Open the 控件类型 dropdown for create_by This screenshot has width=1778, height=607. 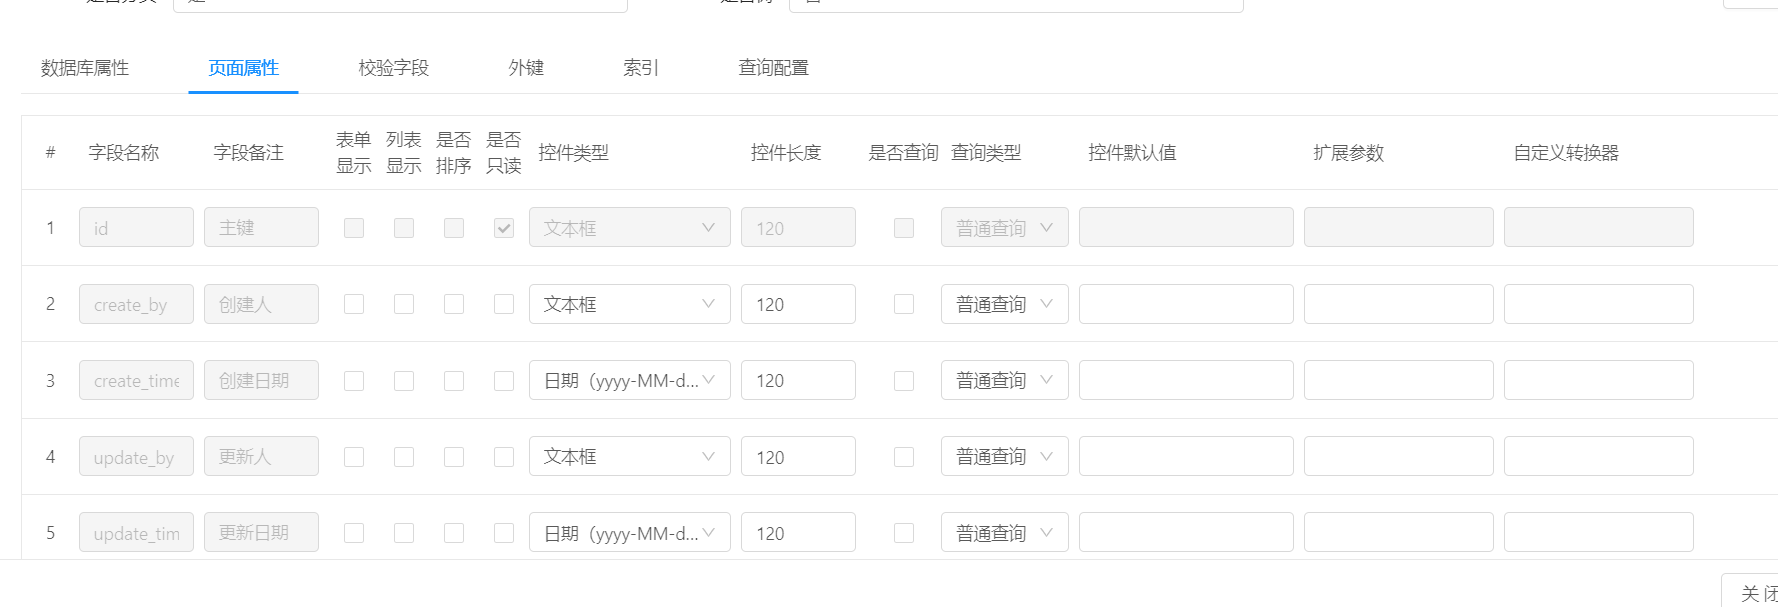pyautogui.click(x=629, y=303)
